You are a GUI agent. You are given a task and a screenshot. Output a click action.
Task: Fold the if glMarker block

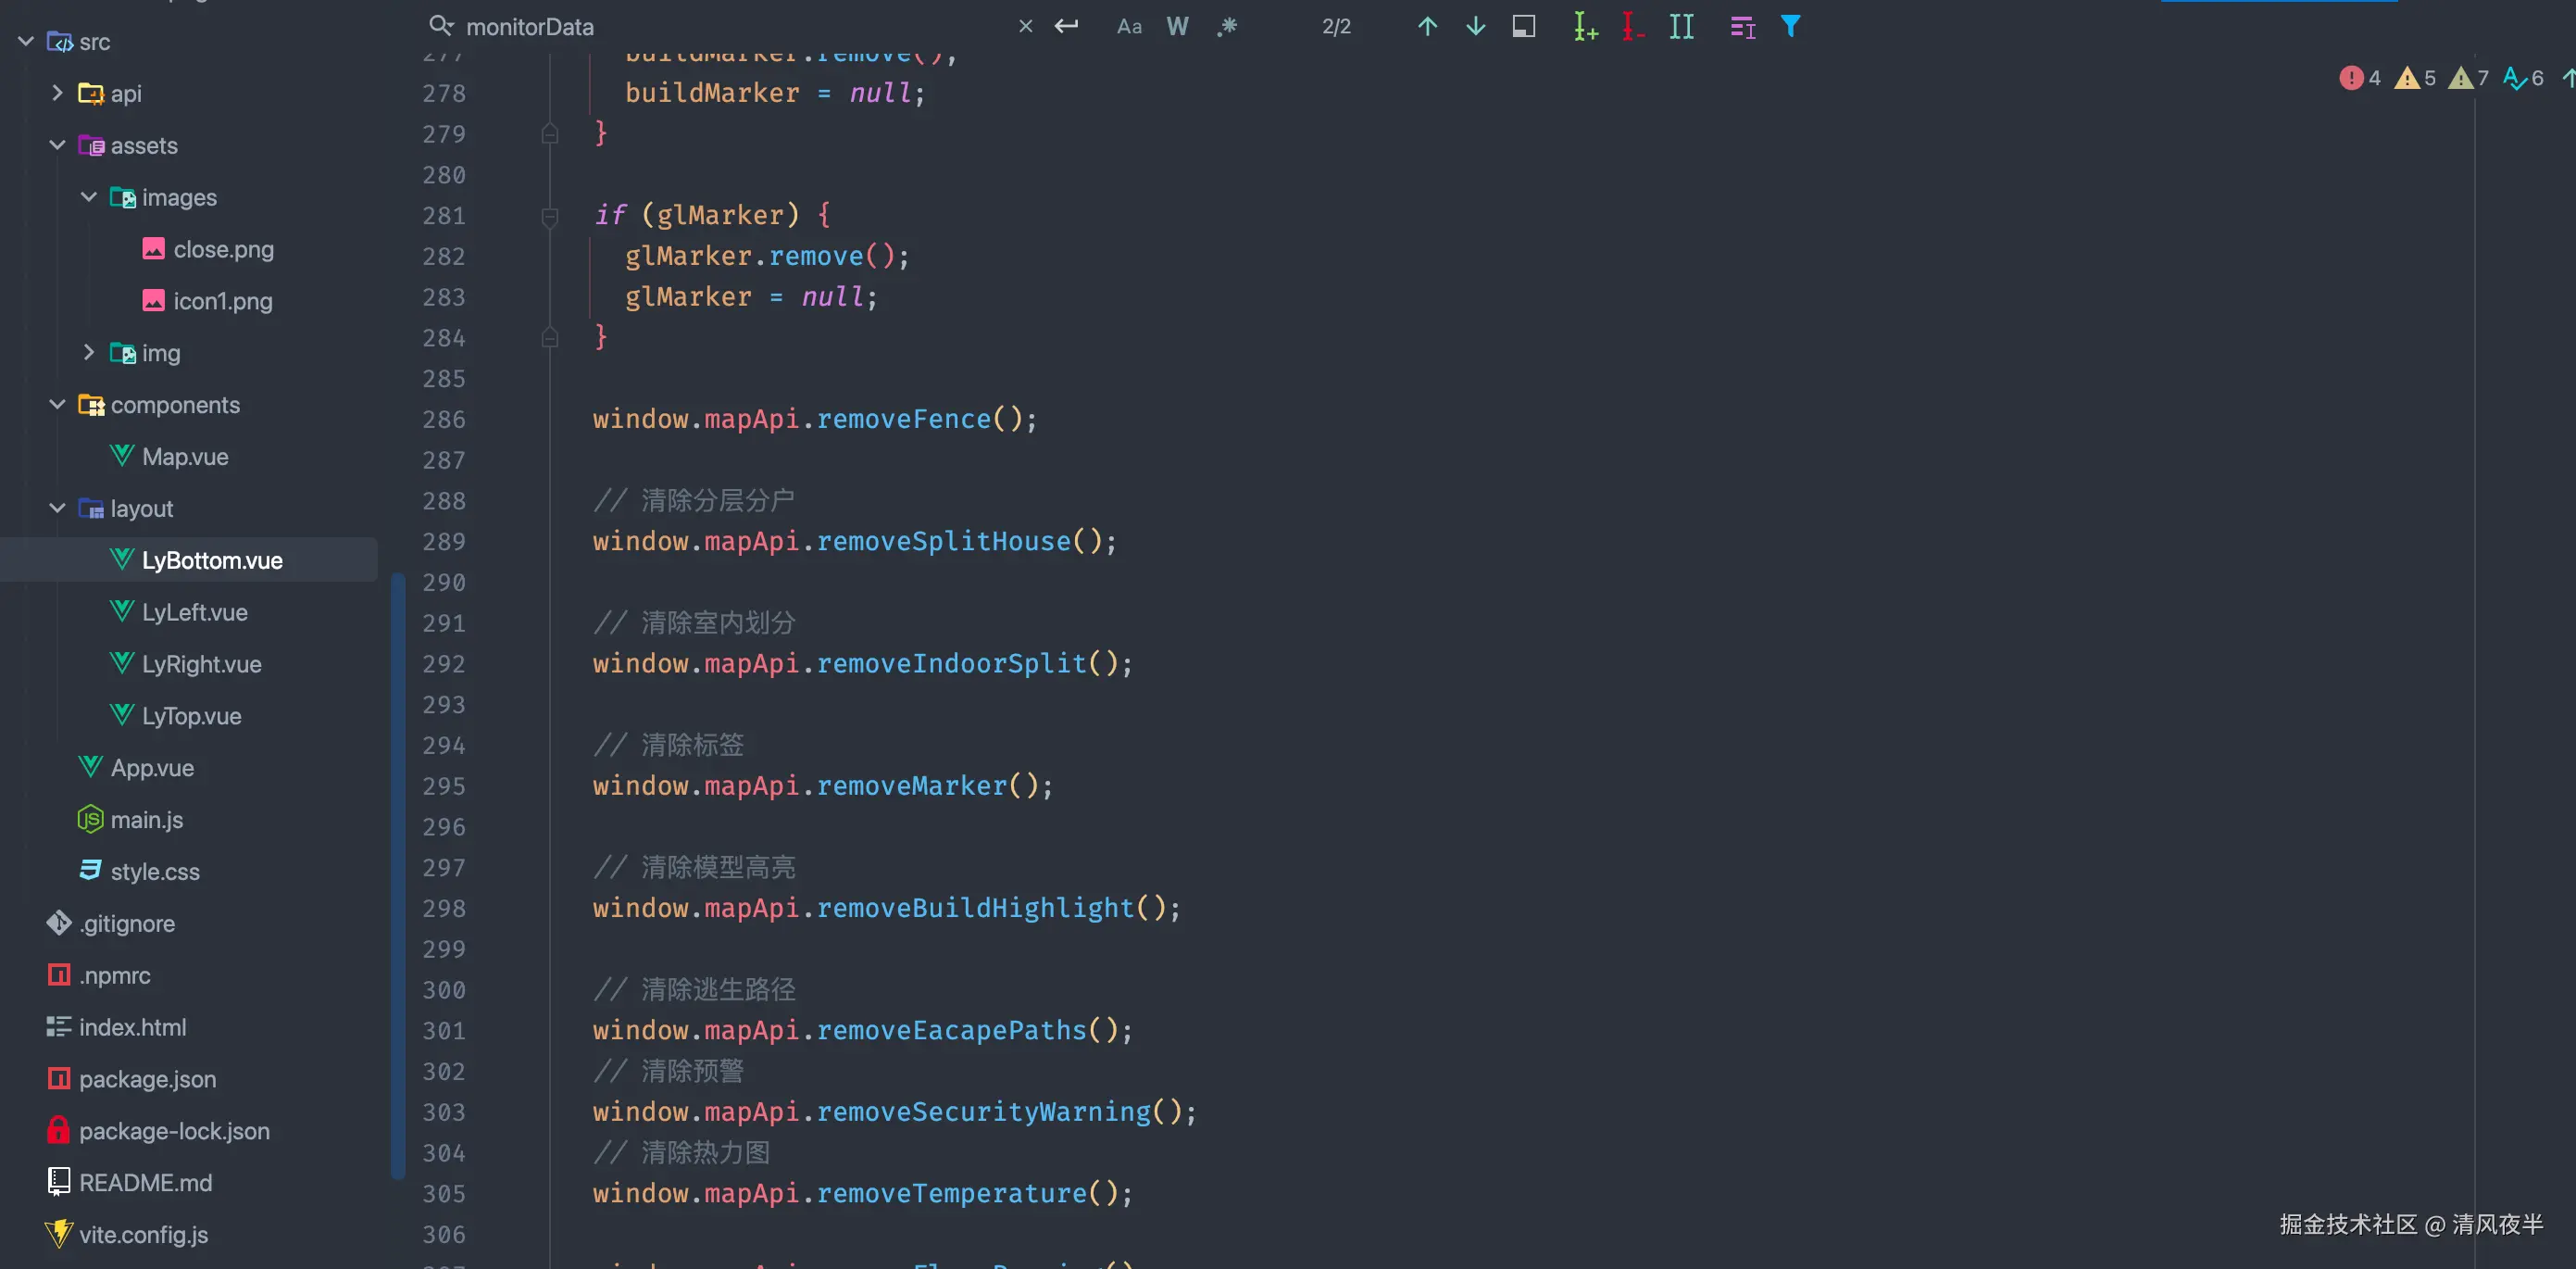549,216
